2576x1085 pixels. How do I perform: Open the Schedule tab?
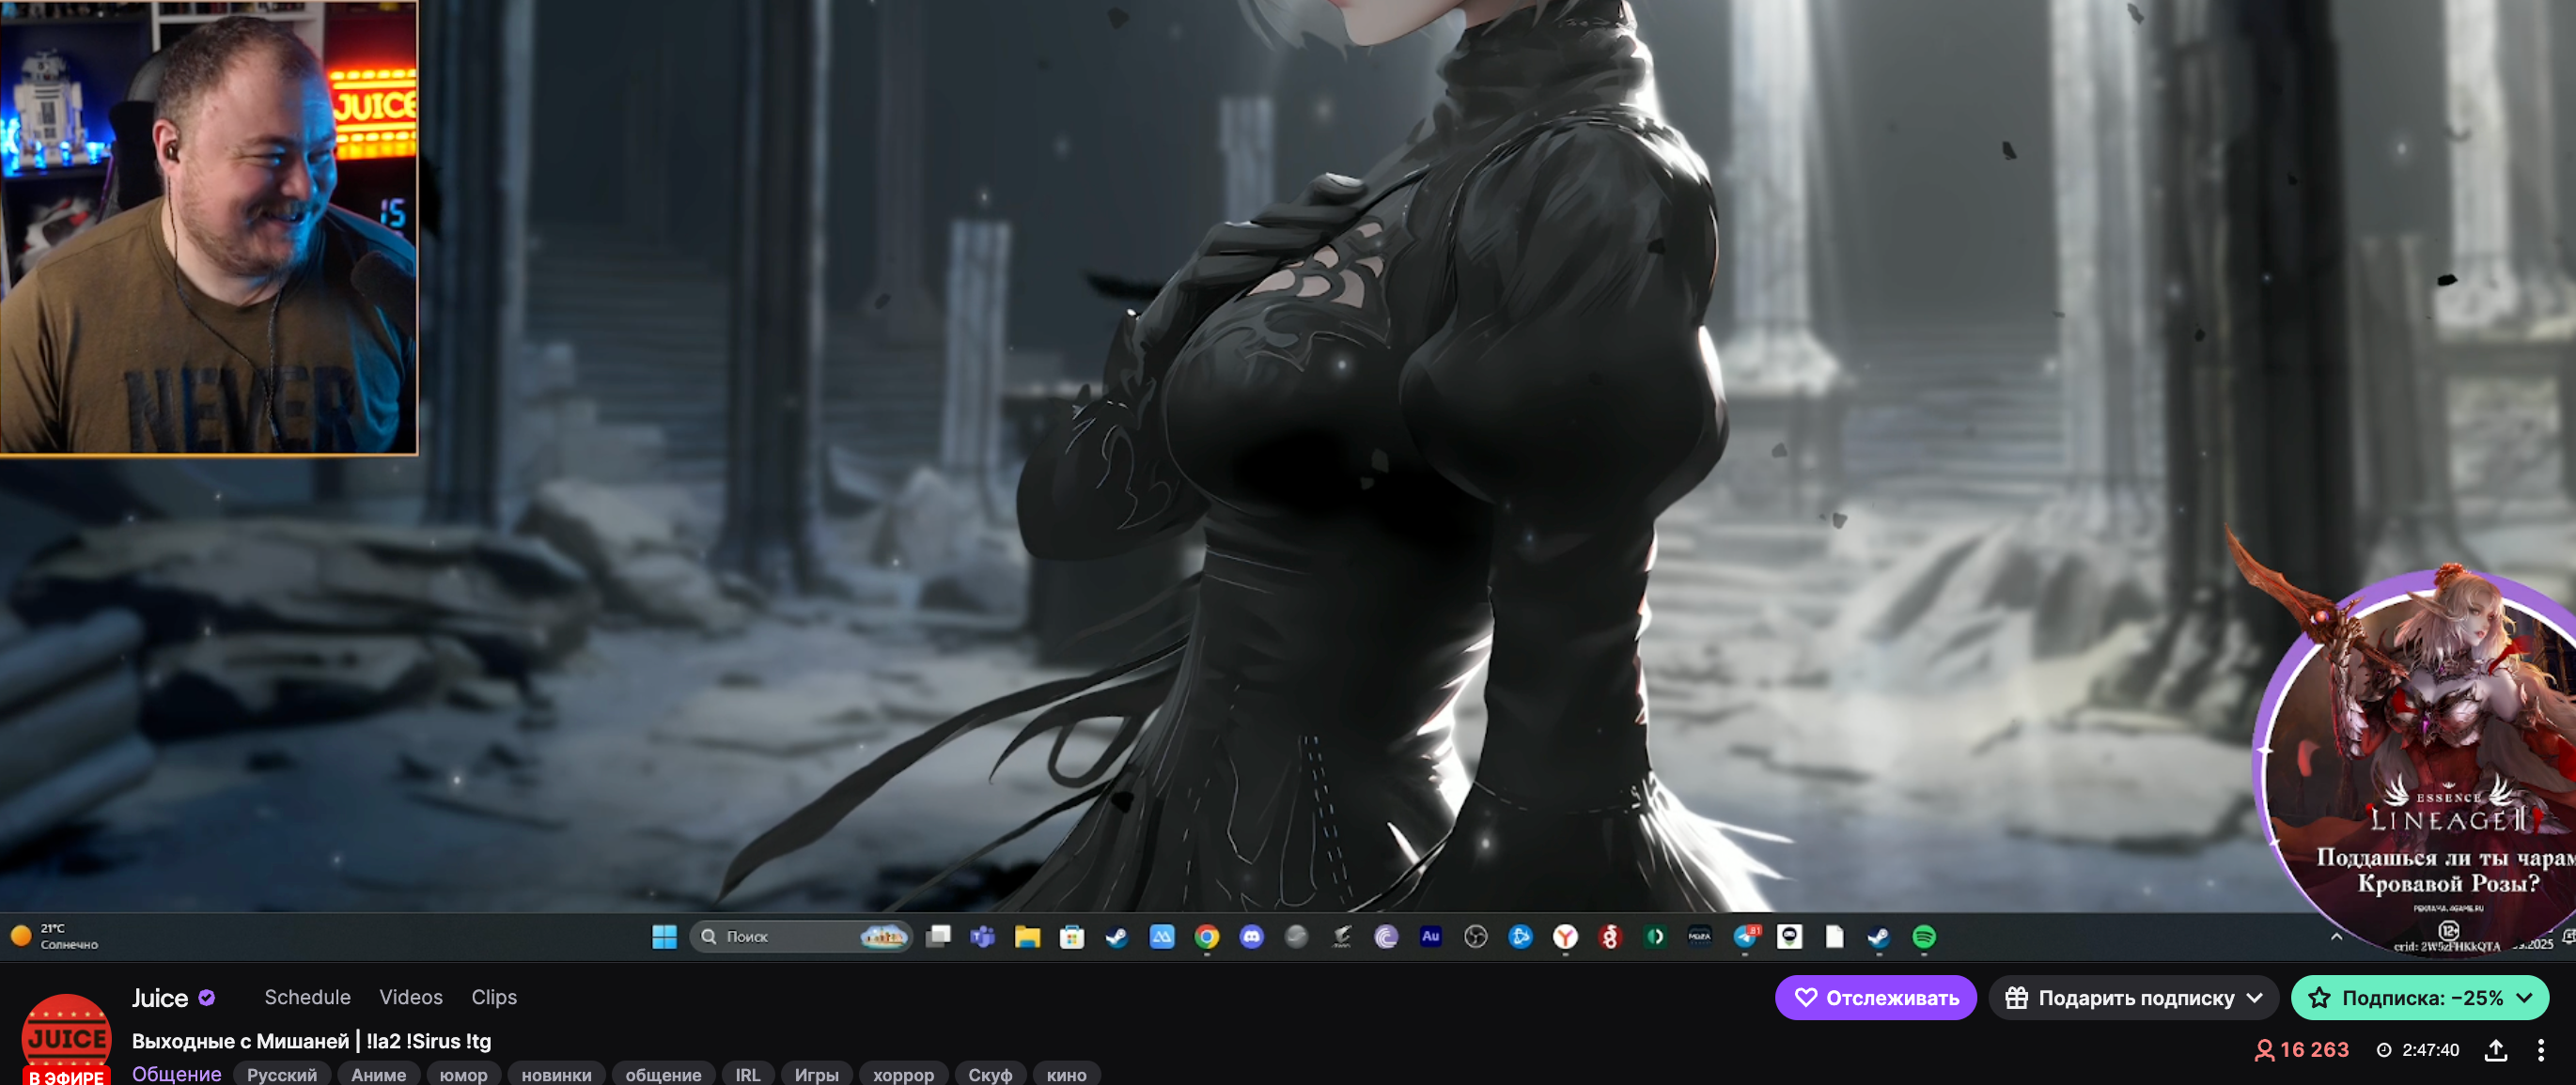coord(307,997)
